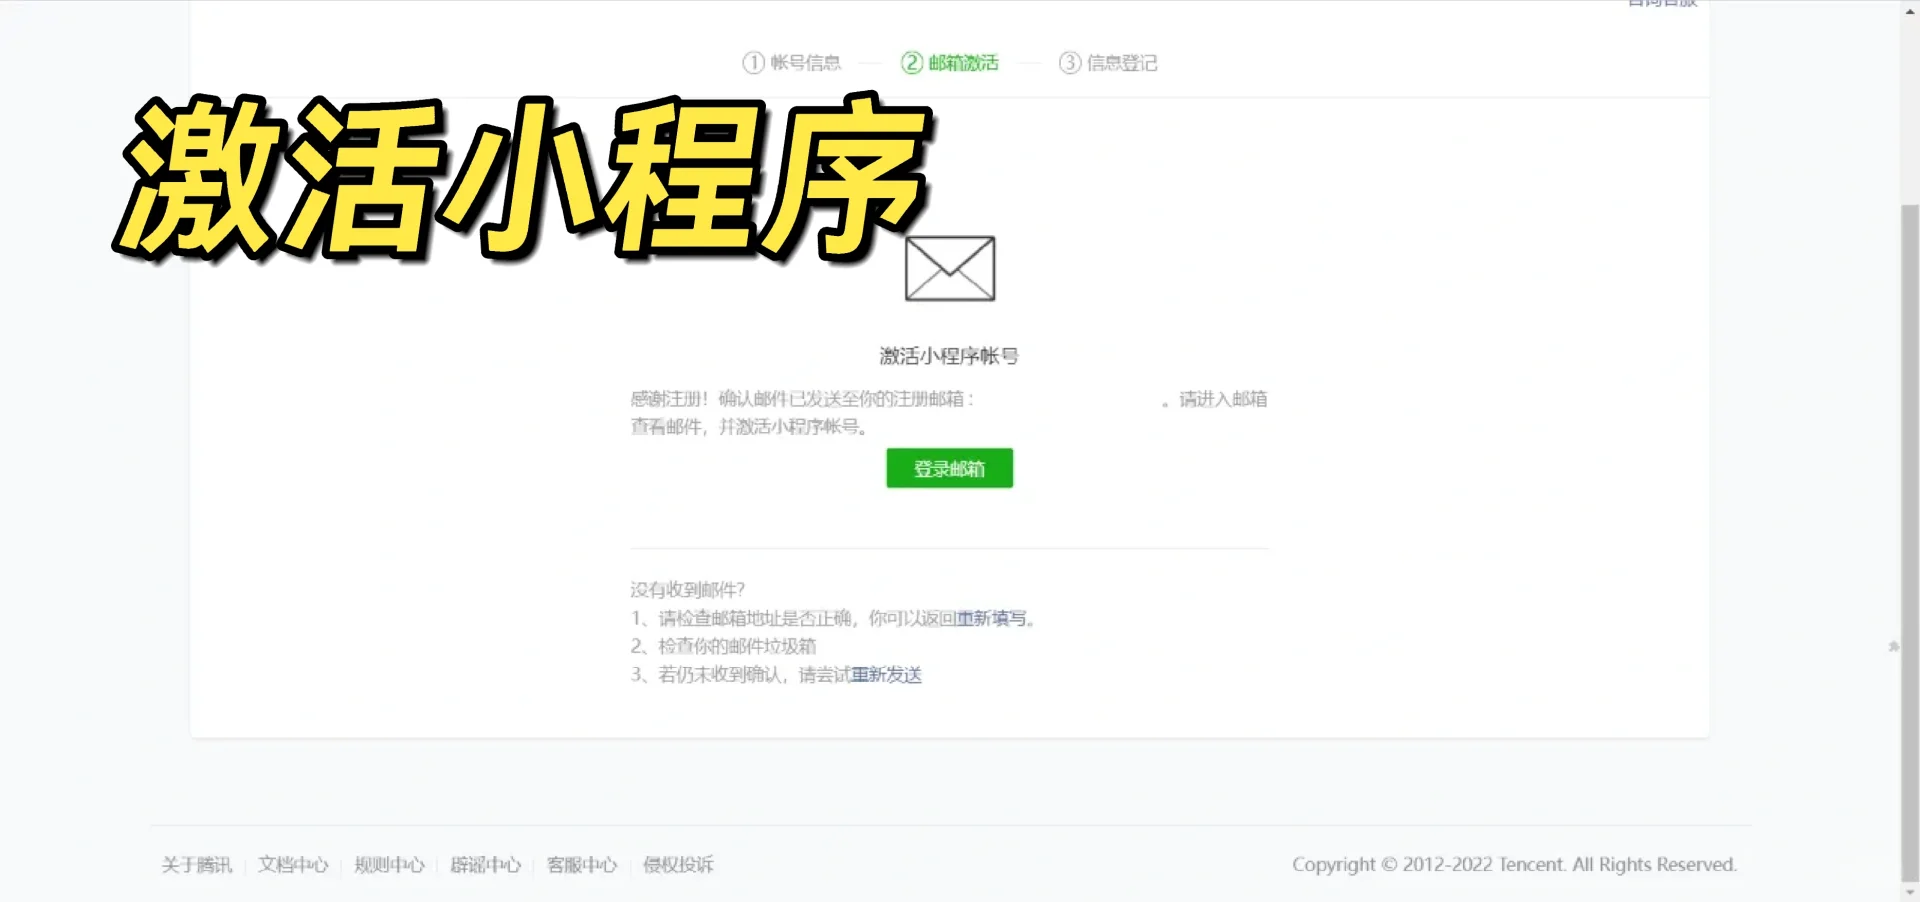This screenshot has height=902, width=1920.
Task: Click the vertical scrollbar thumb
Action: (1909, 540)
